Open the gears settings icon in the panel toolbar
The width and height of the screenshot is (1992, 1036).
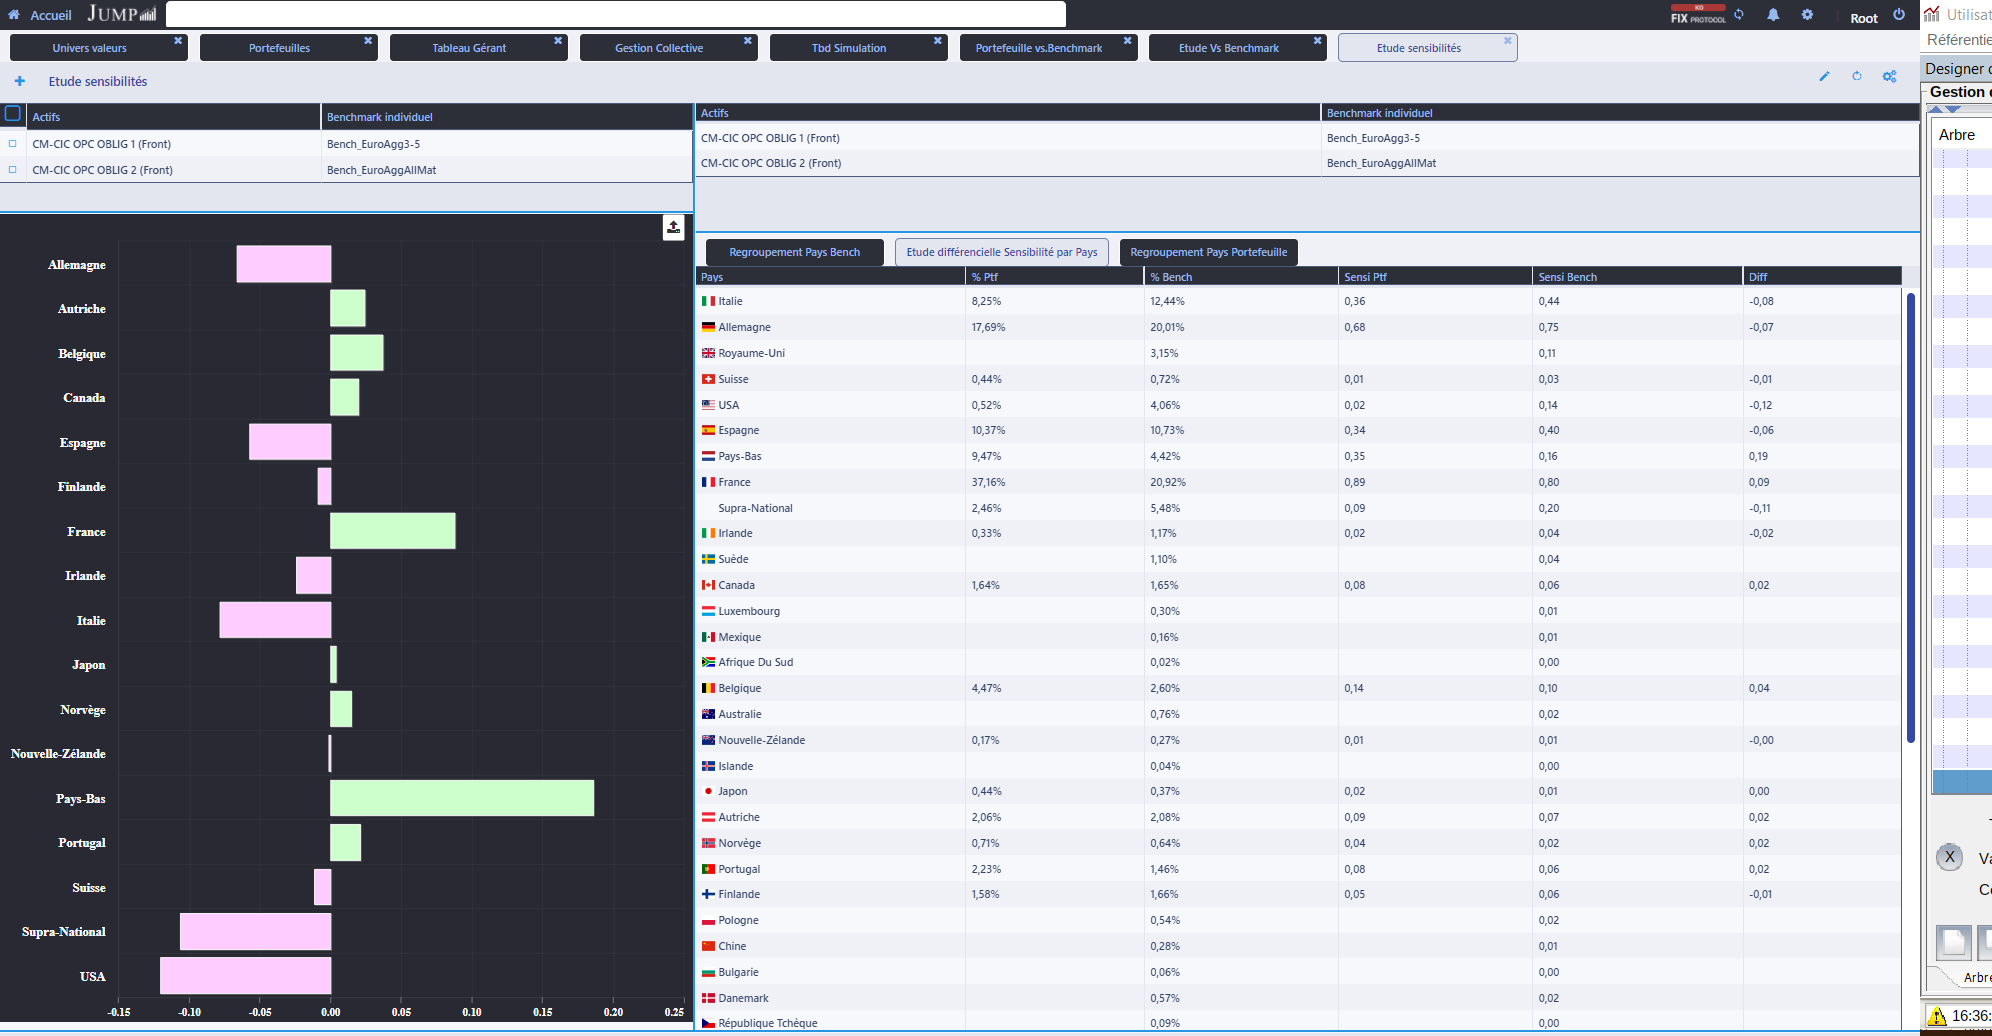(x=1889, y=76)
